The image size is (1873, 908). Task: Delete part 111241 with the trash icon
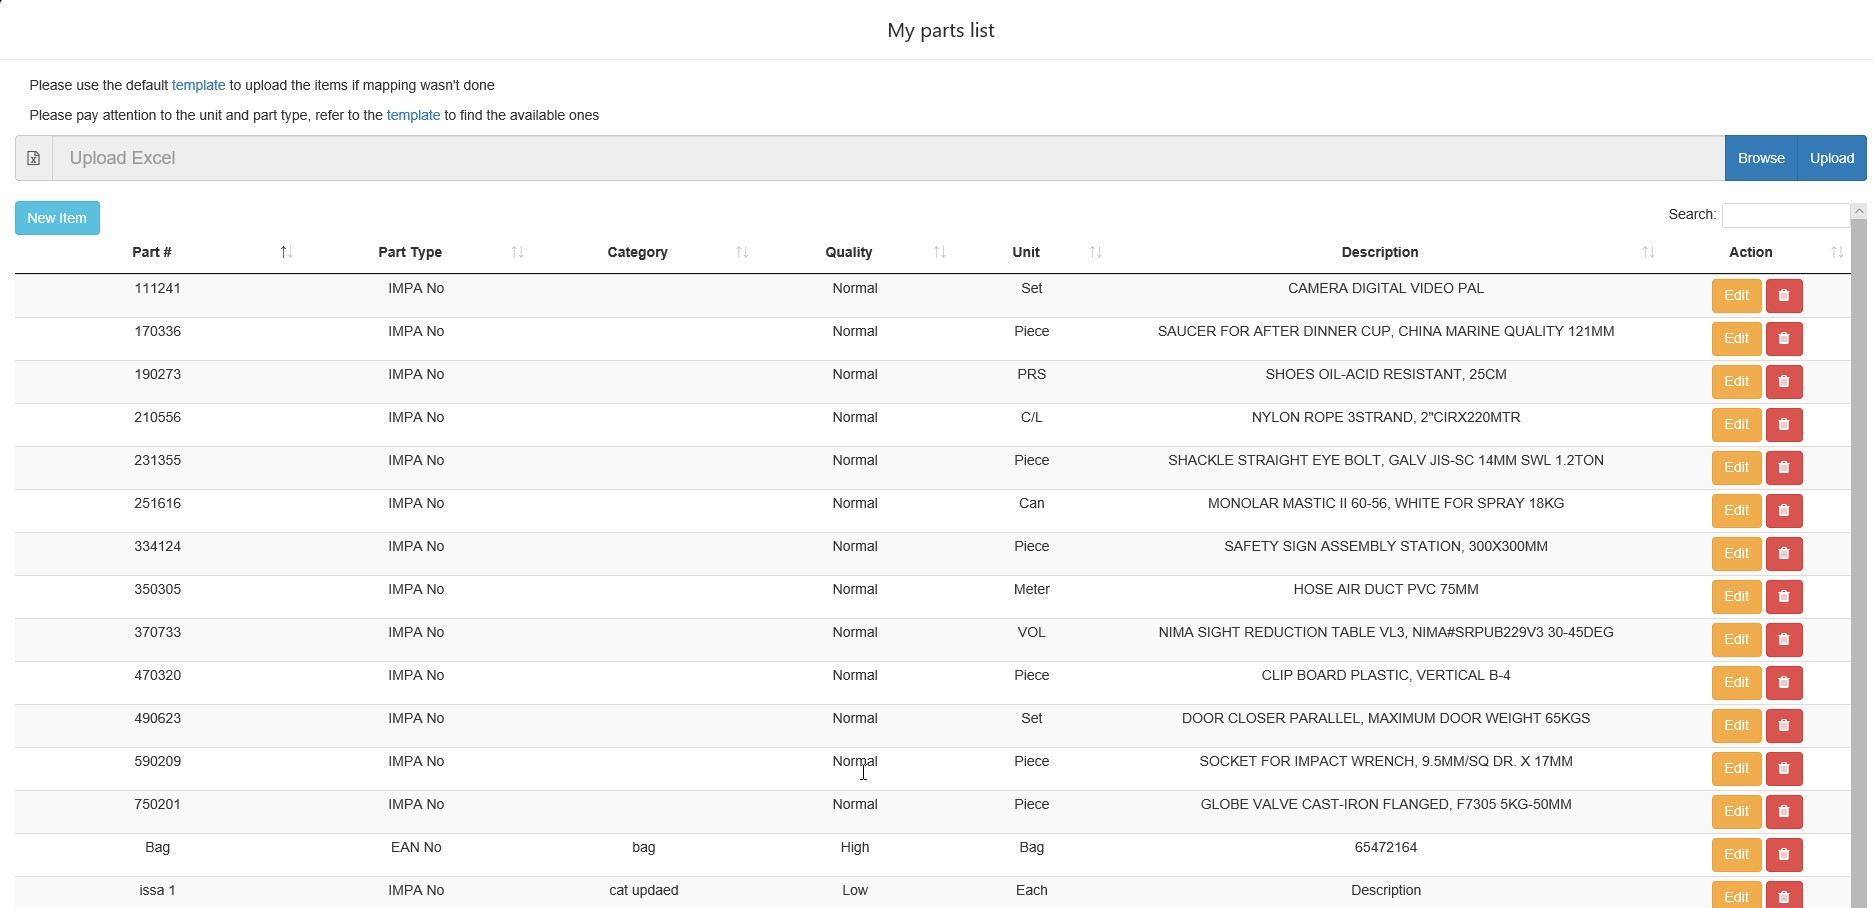tap(1784, 296)
